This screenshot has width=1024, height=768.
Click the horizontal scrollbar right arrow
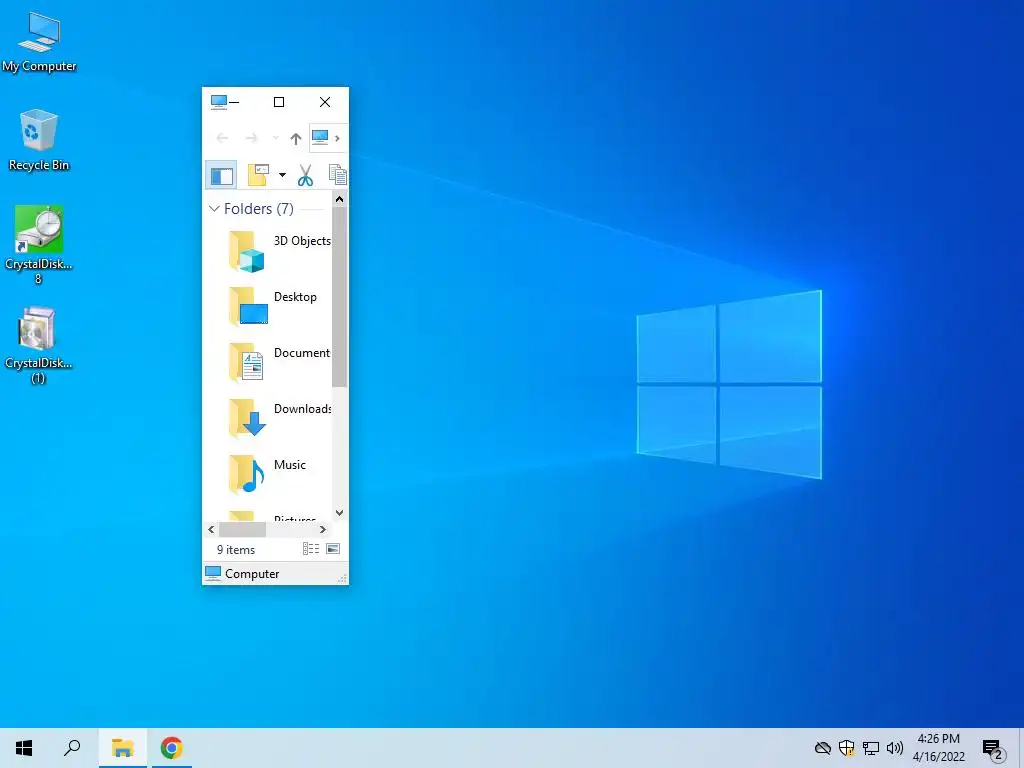323,530
